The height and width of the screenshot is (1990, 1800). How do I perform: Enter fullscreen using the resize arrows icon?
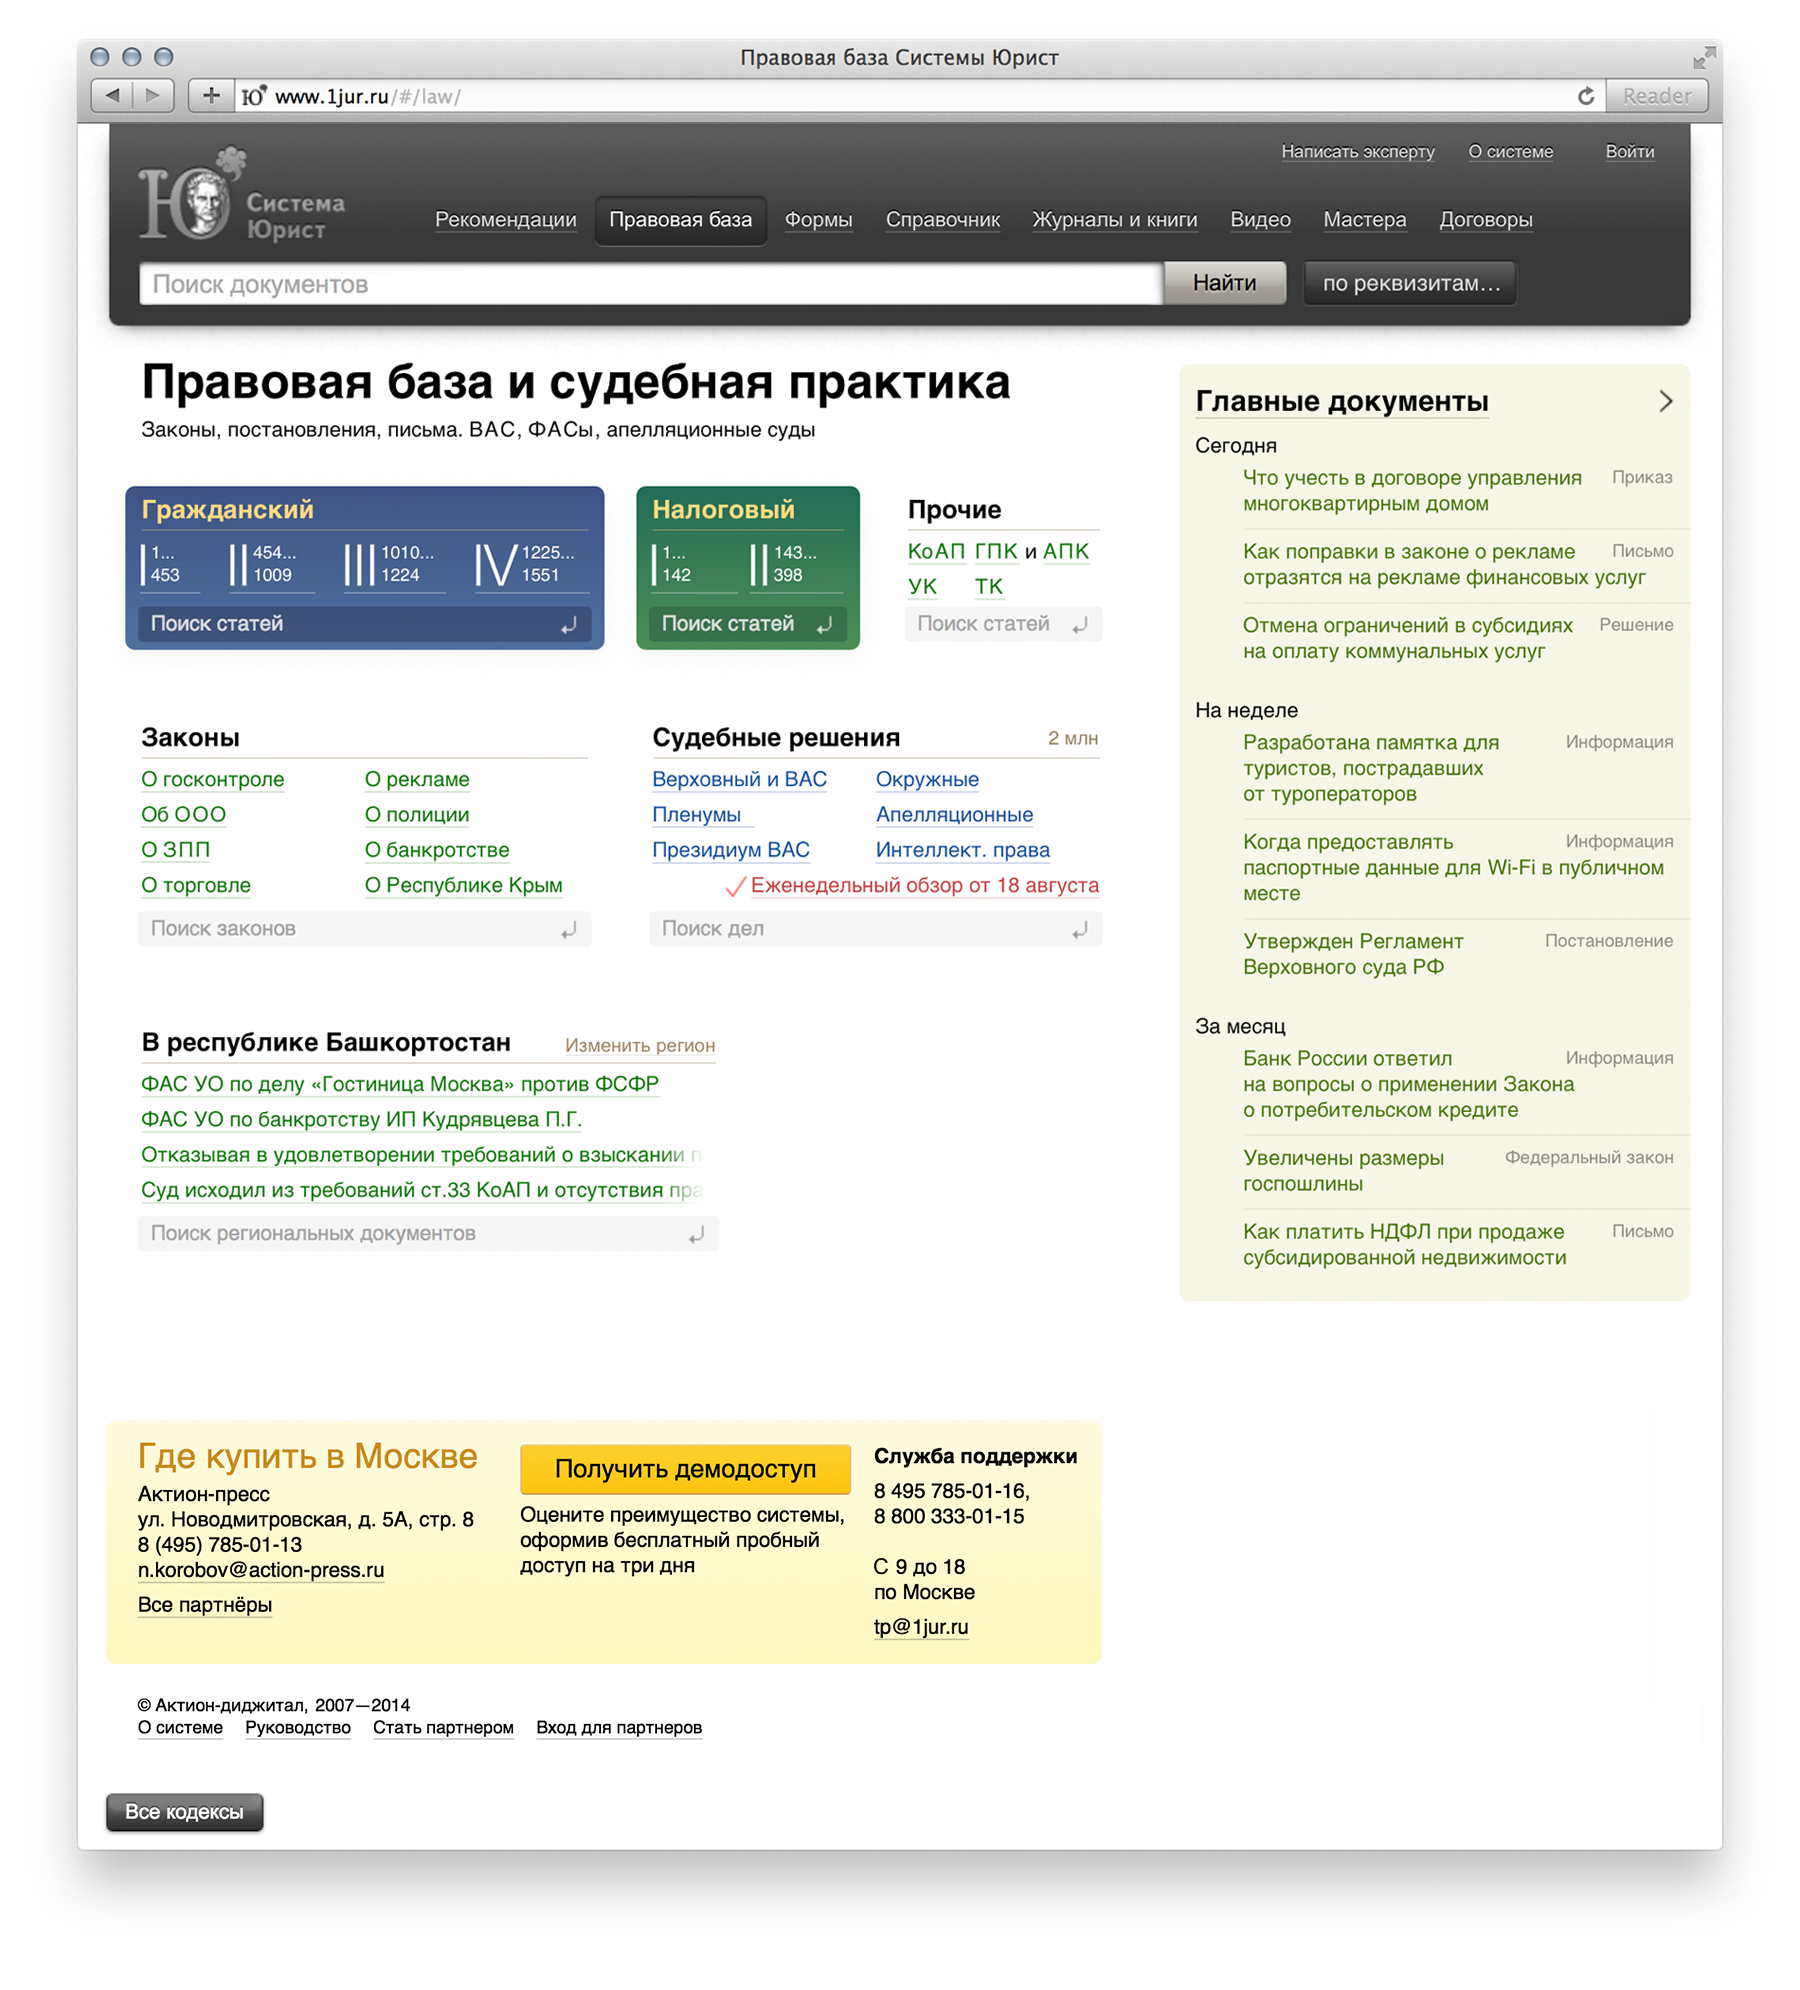1703,58
